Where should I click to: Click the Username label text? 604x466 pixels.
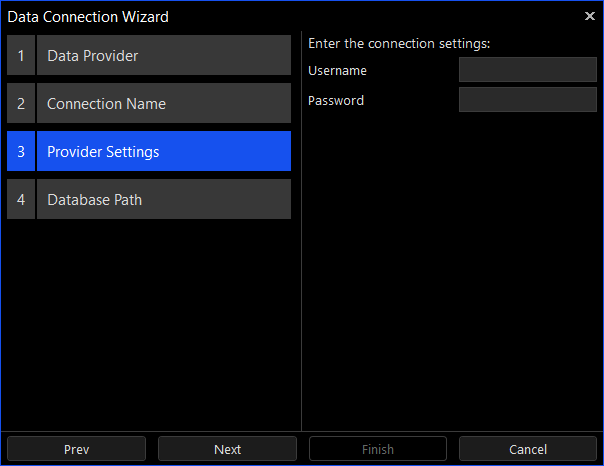(x=337, y=71)
